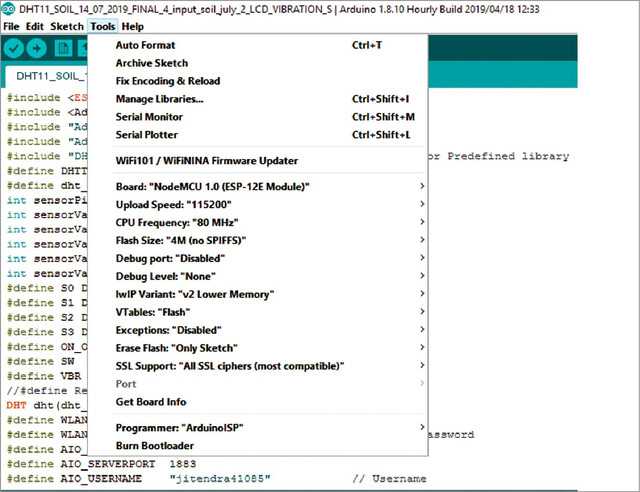Choose Archive Sketch
The height and width of the screenshot is (492, 640).
point(258,63)
